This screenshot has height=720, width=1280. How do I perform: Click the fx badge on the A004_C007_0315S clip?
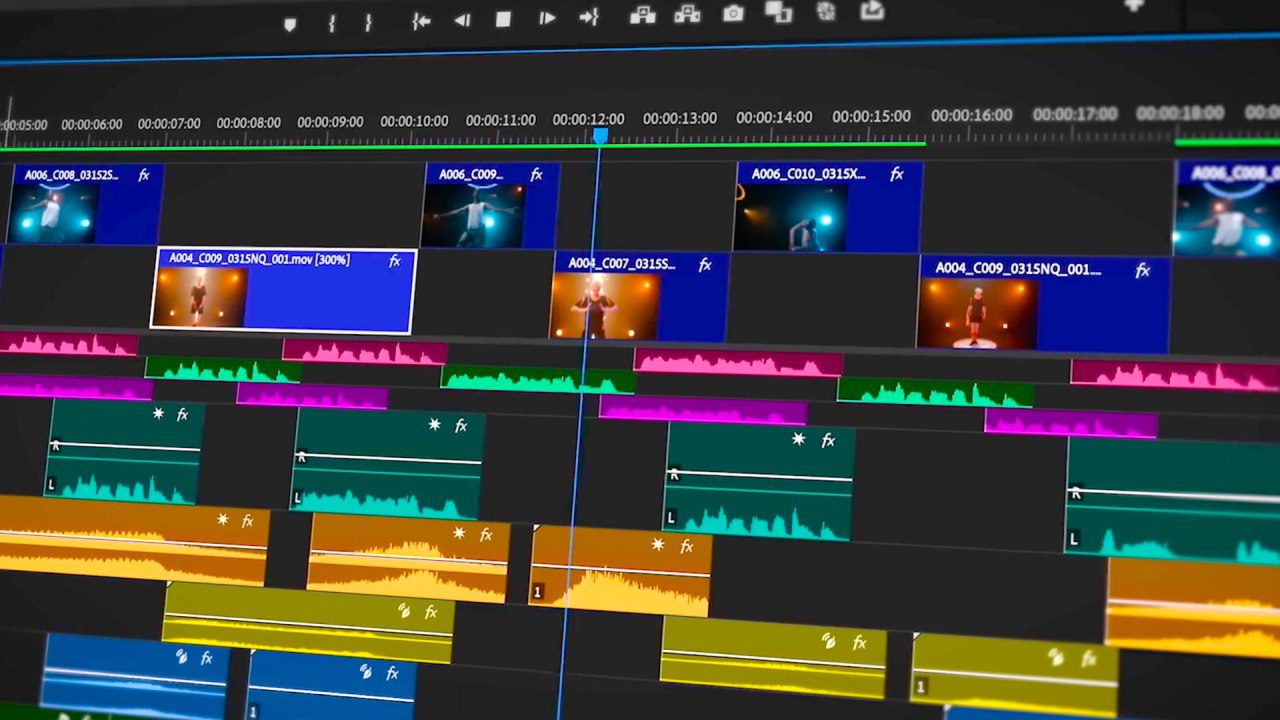click(x=705, y=265)
